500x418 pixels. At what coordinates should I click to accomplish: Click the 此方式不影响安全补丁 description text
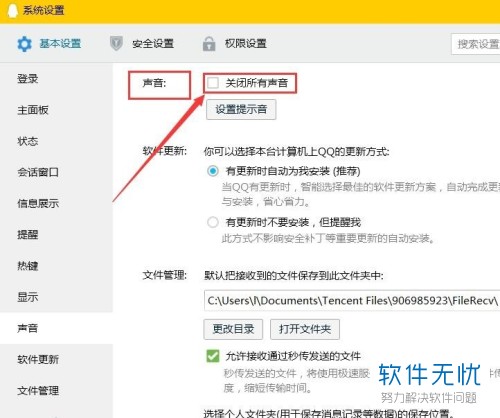coord(328,239)
